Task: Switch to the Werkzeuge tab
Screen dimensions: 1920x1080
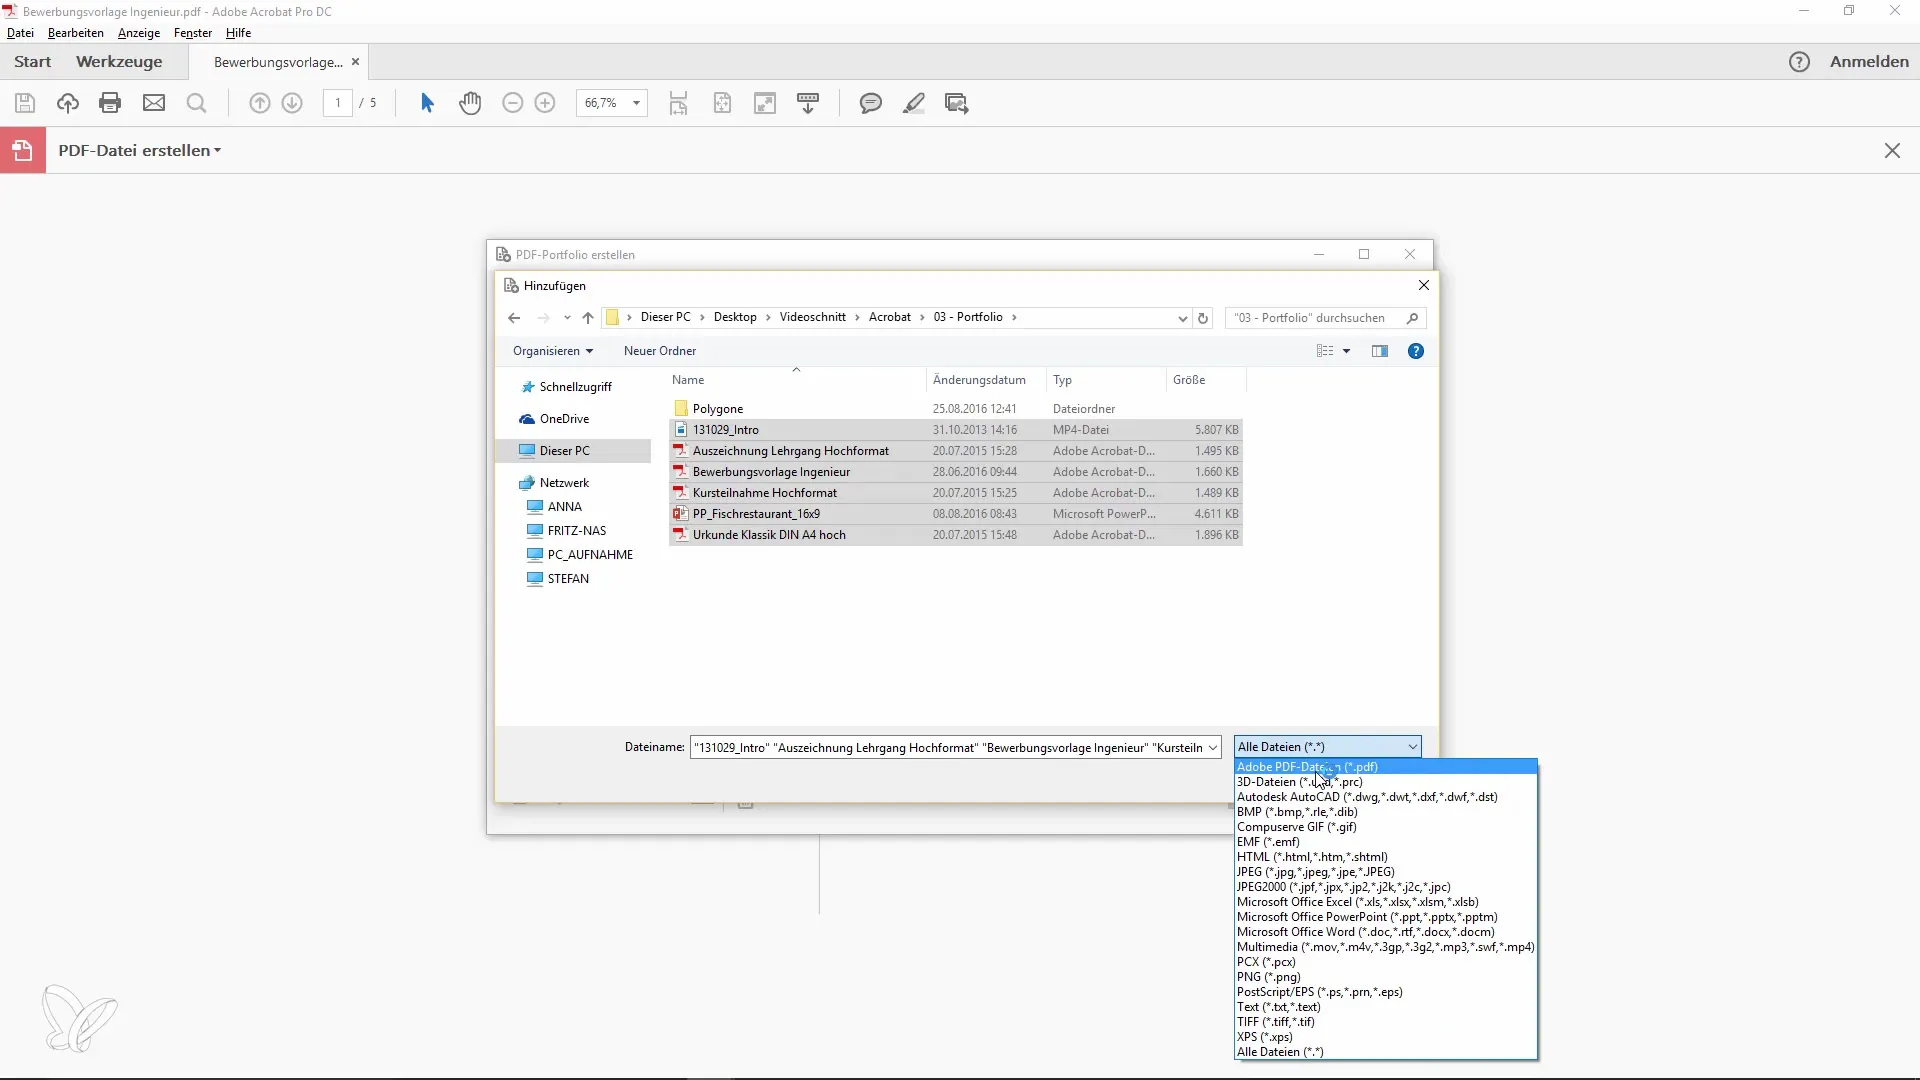Action: click(x=119, y=62)
